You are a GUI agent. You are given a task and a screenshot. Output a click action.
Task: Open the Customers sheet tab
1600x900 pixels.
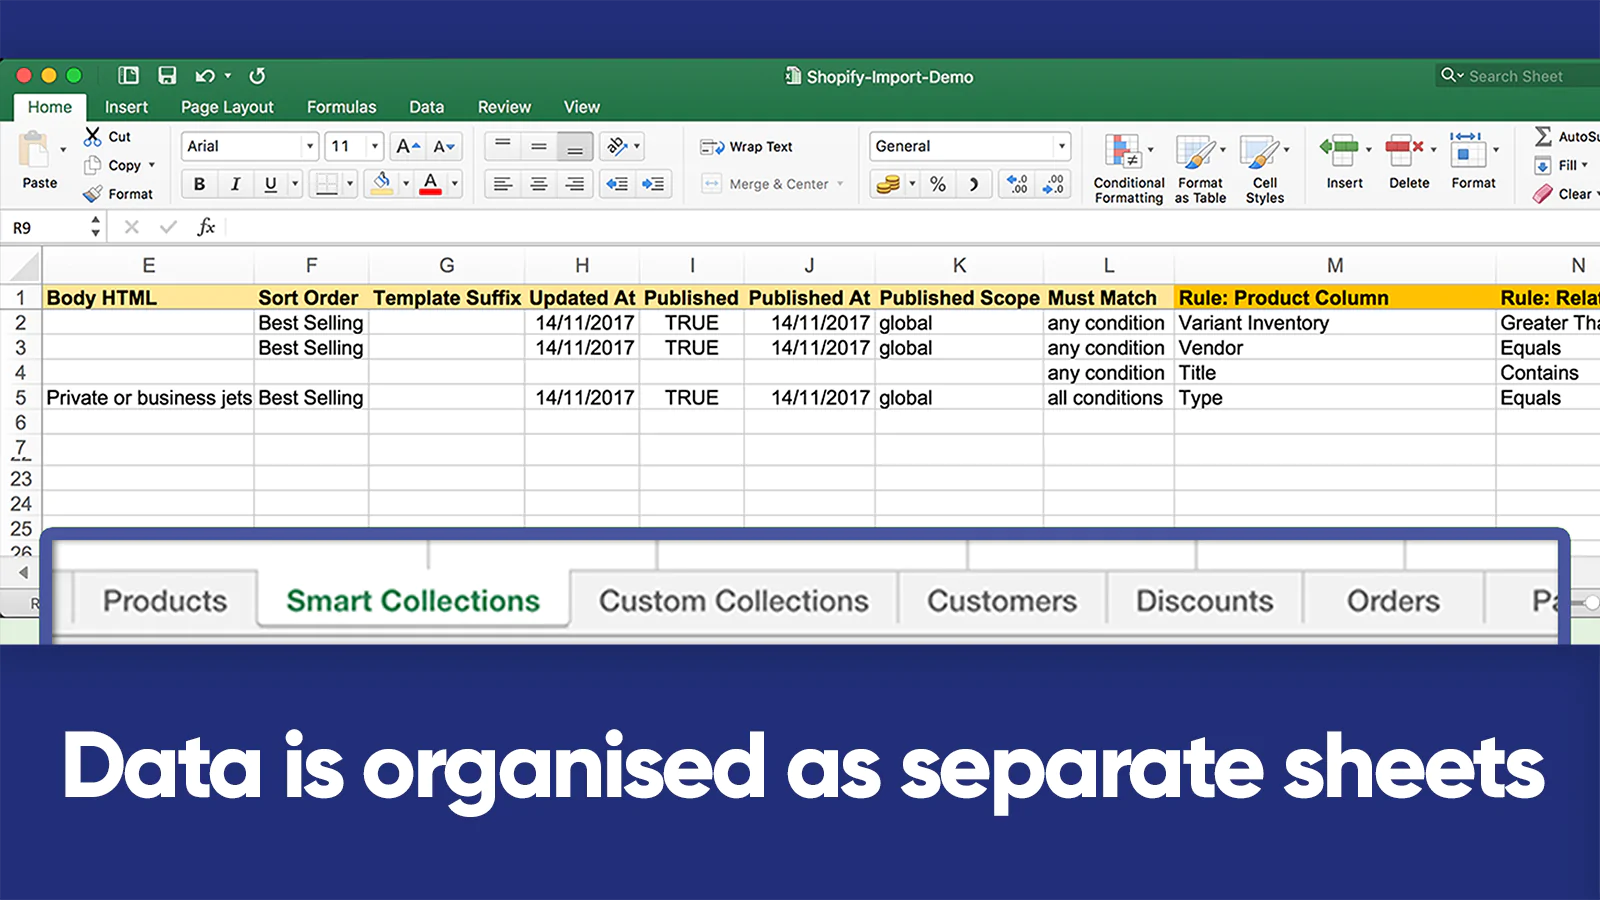click(x=1002, y=601)
